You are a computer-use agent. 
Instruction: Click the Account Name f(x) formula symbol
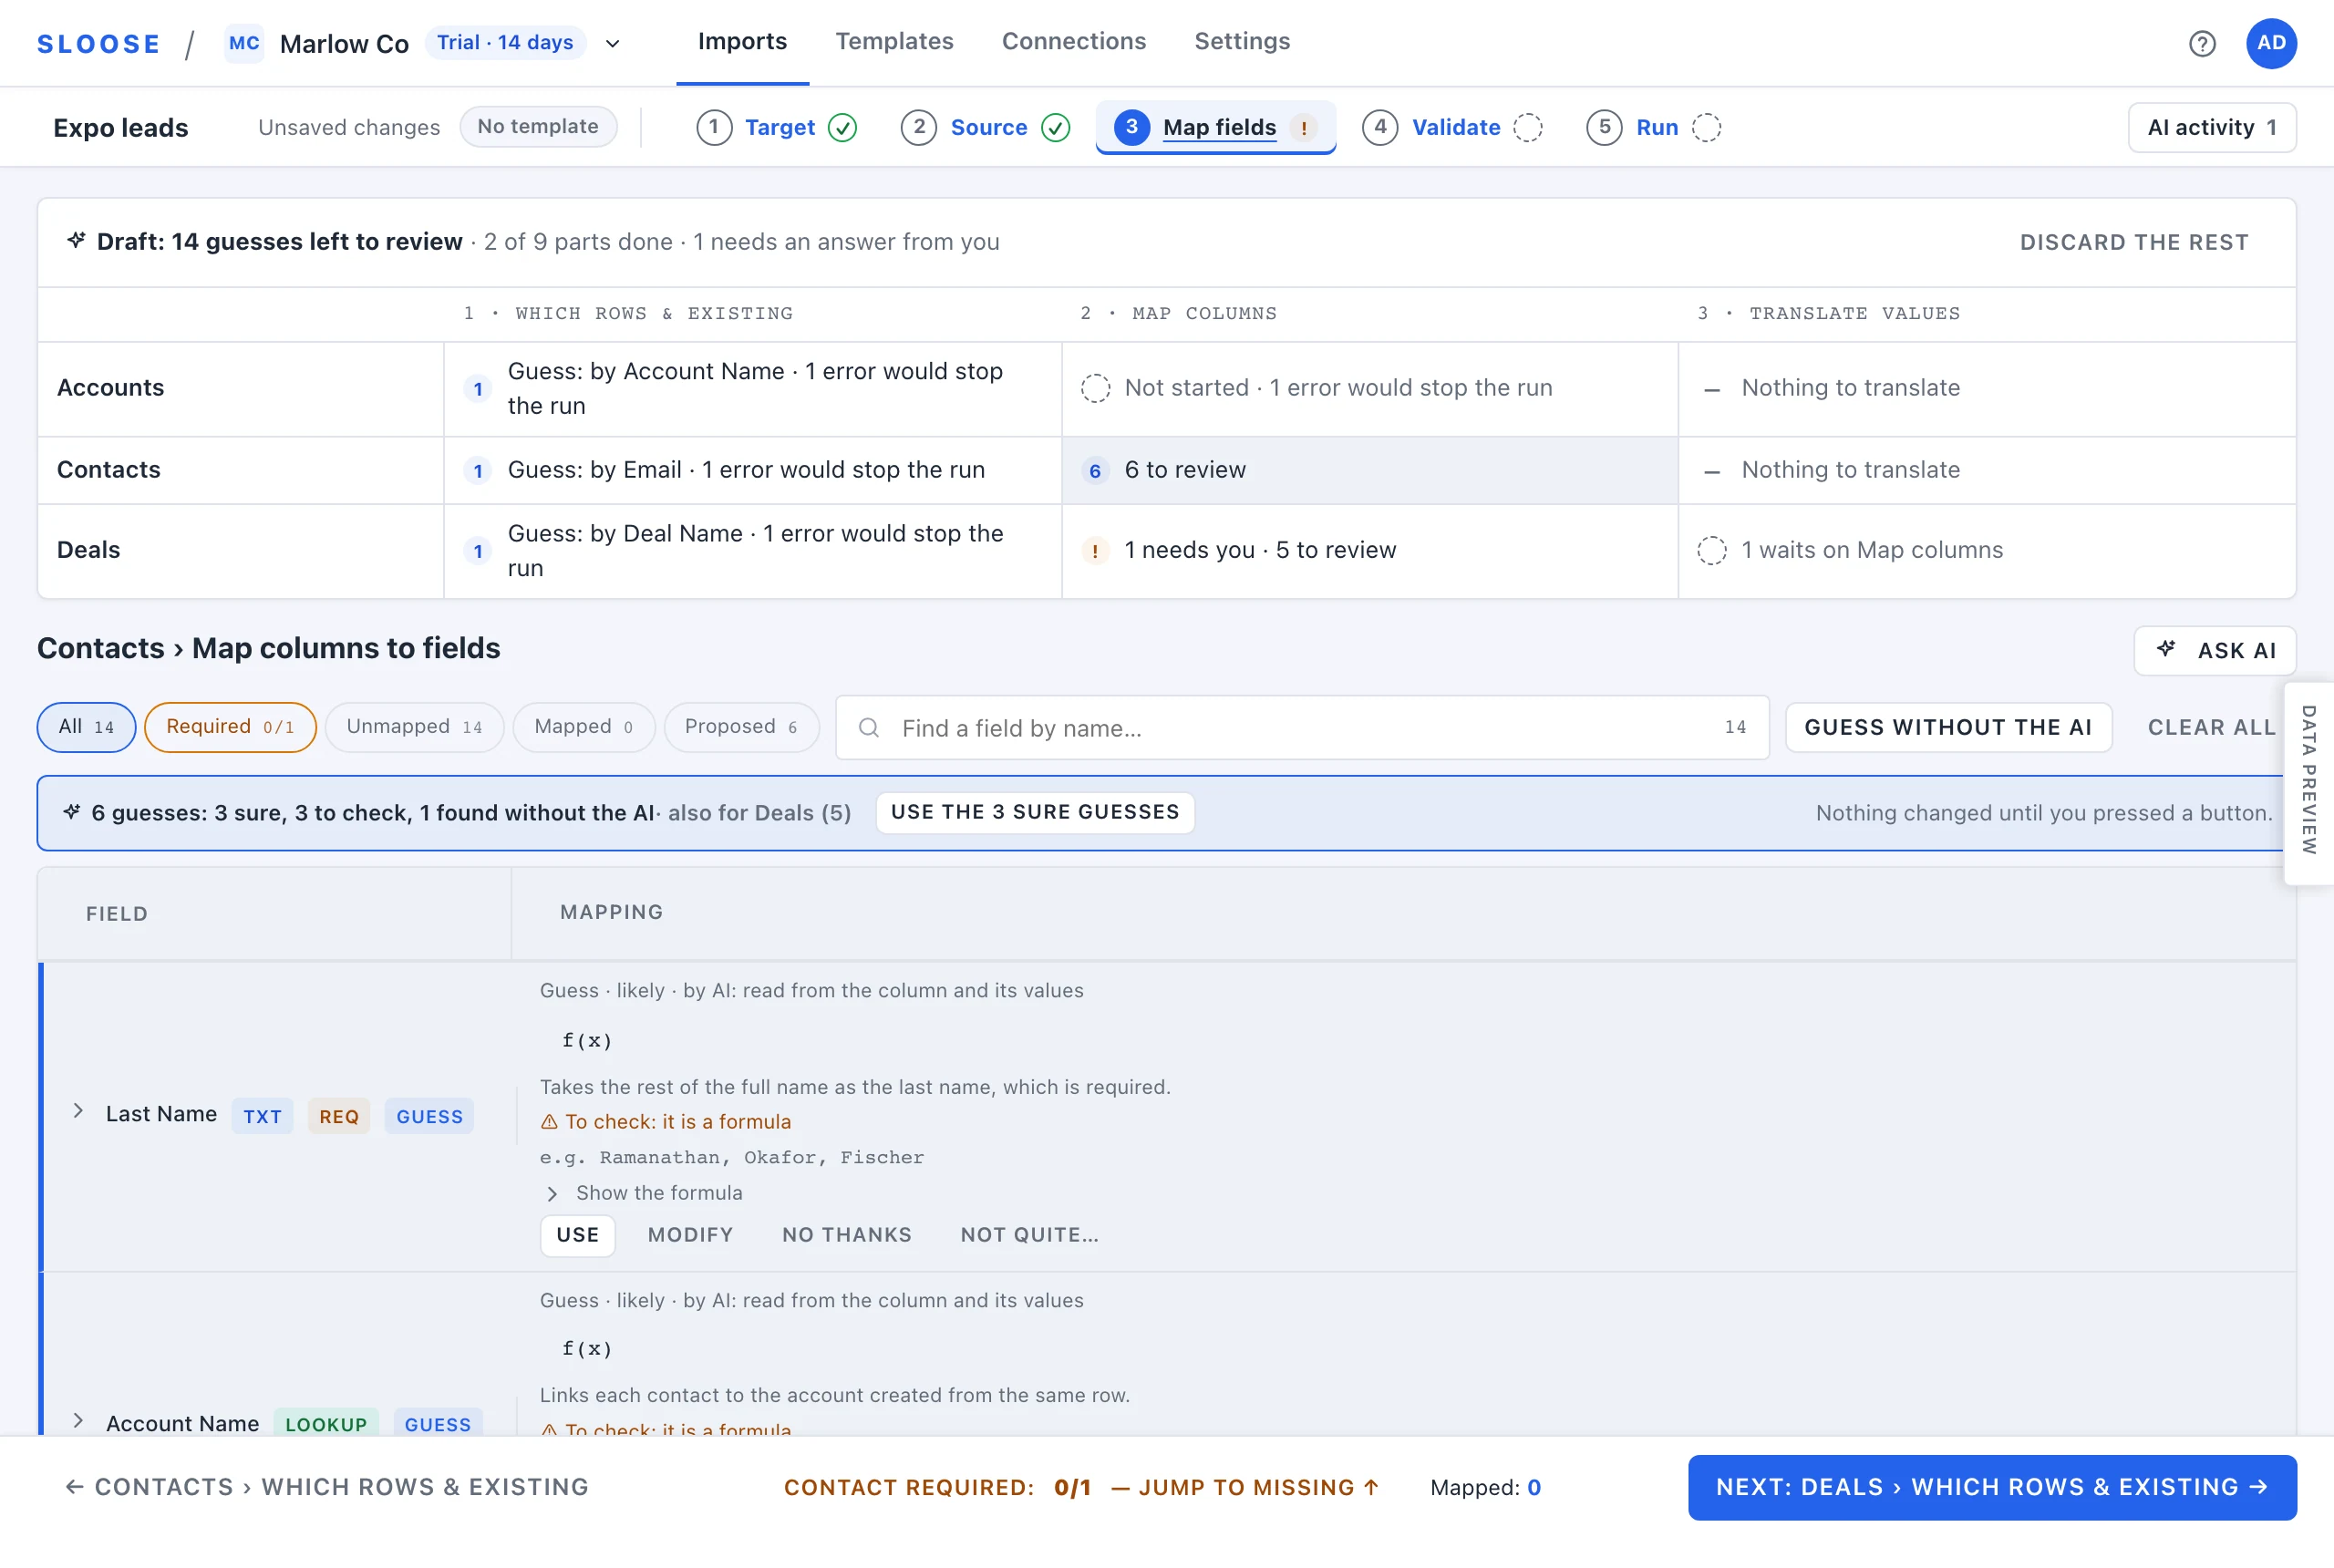tap(587, 1348)
